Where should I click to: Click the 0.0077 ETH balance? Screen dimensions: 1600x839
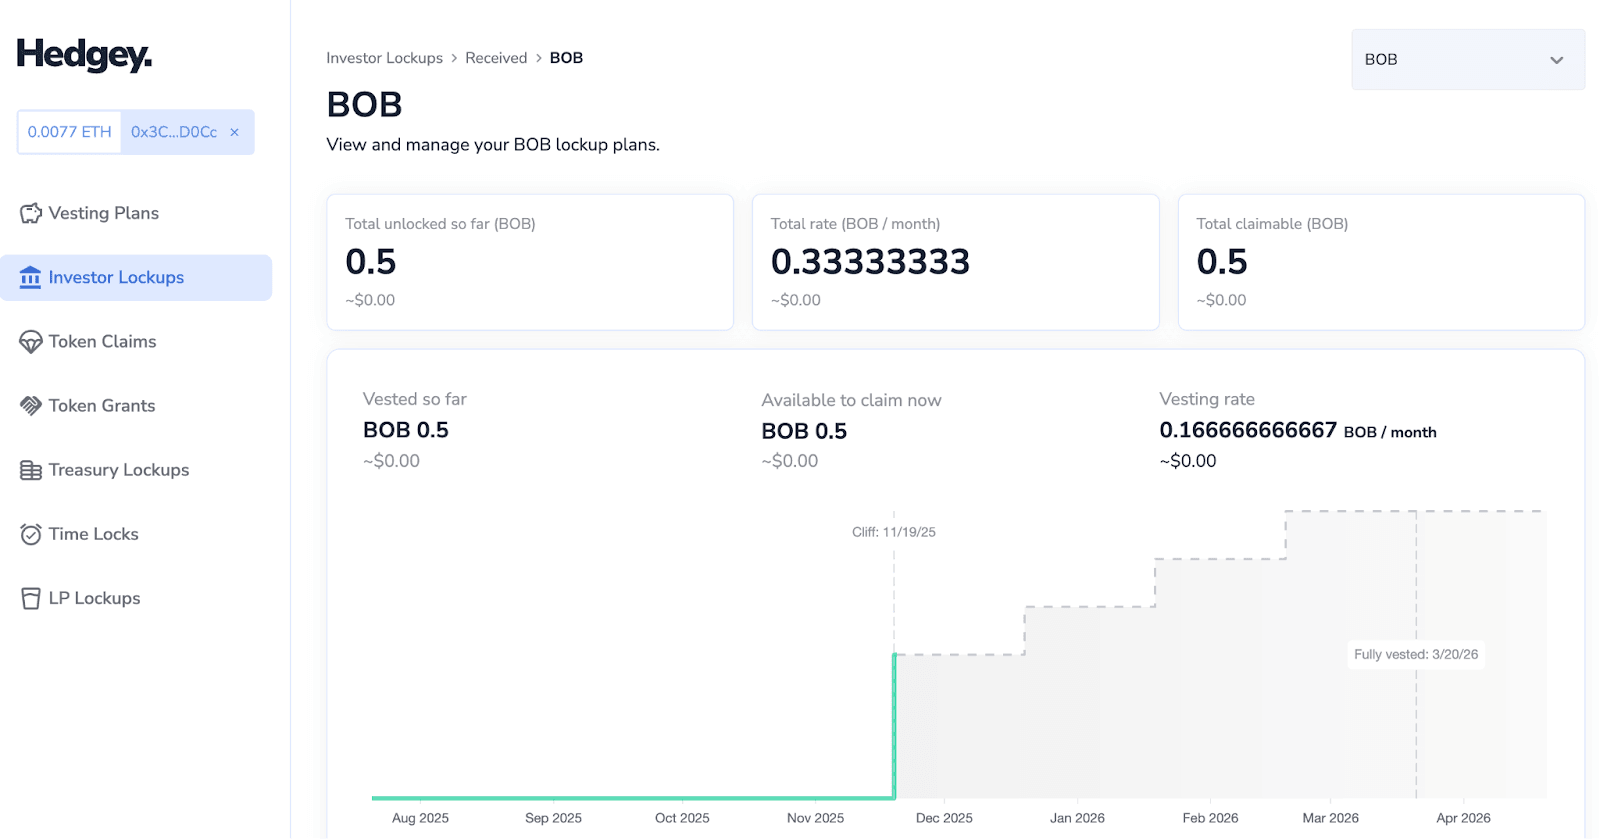70,132
